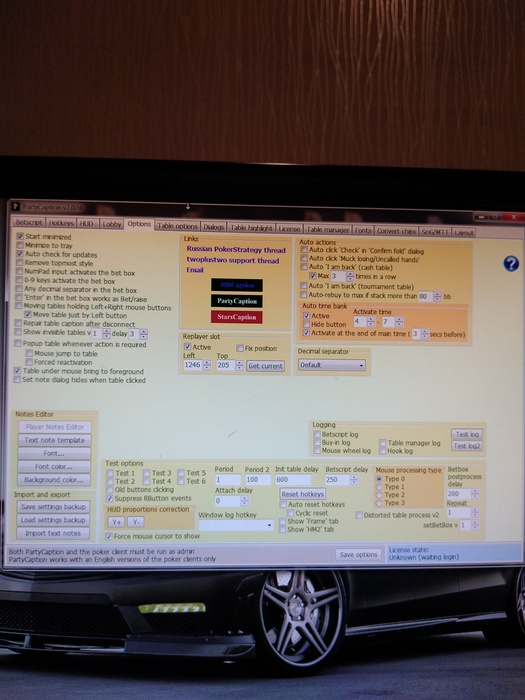Click the 888Caption logo button
The height and width of the screenshot is (700, 525).
[x=237, y=285]
